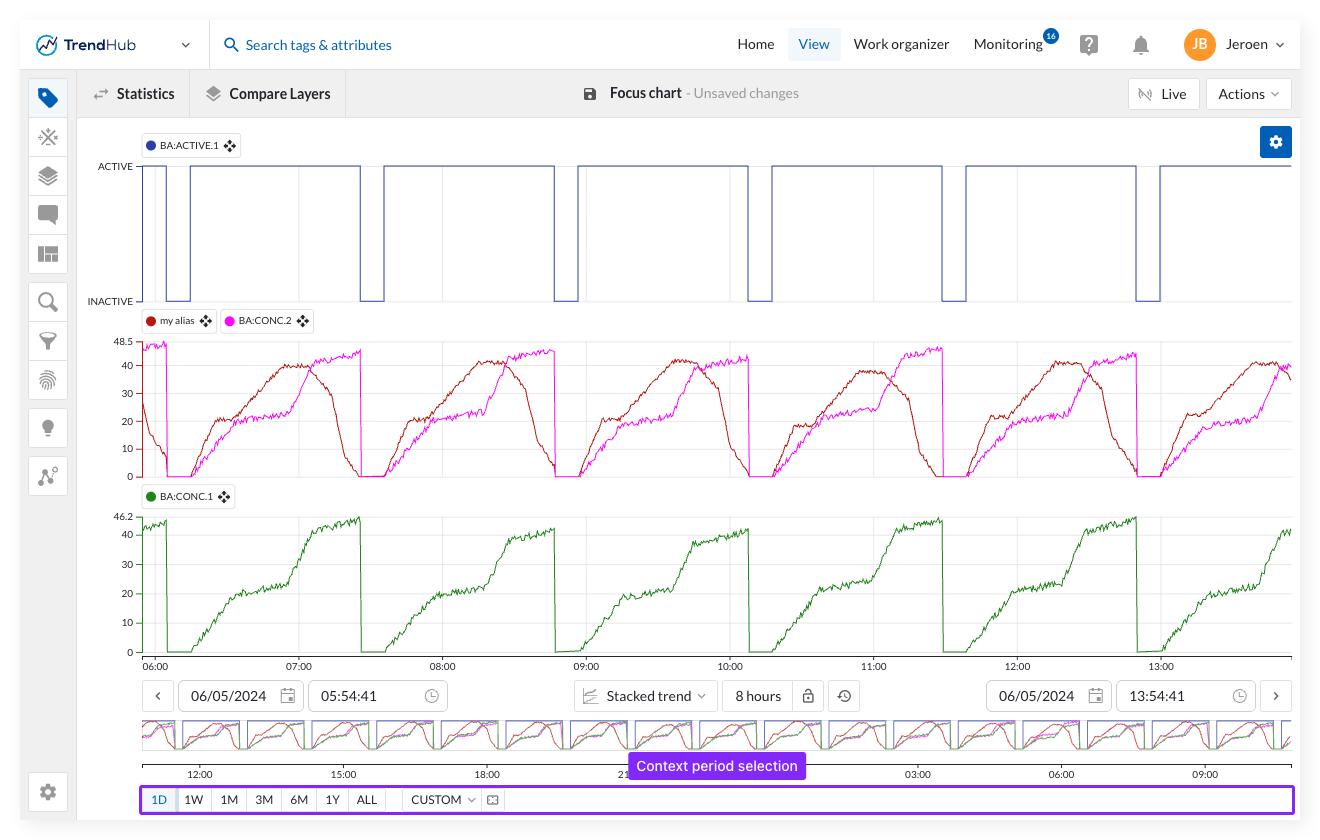Image resolution: width=1320 pixels, height=840 pixels.
Task: Open the CUSTOM period dropdown
Action: (x=442, y=800)
